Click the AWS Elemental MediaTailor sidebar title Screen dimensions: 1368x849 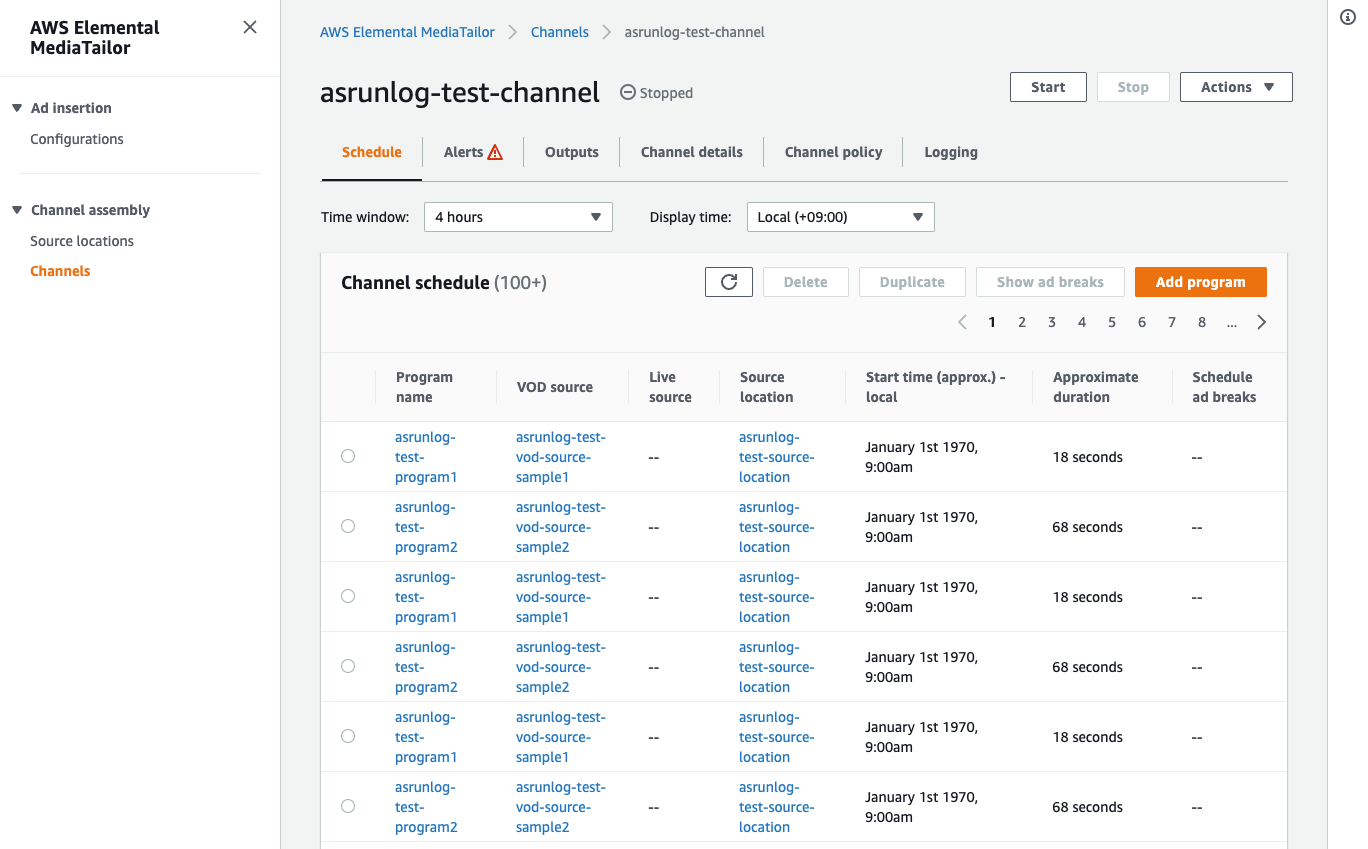[x=95, y=38]
